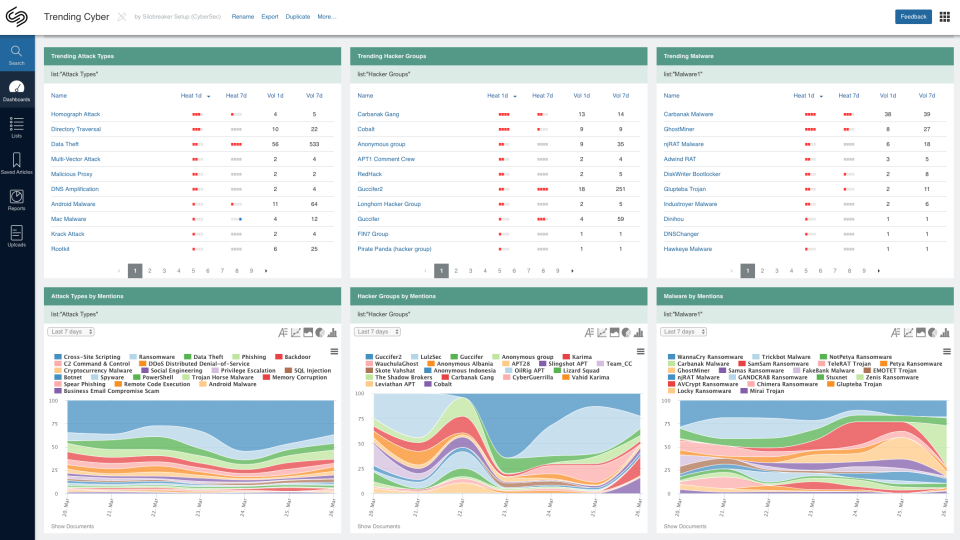Open Last 7 days dropdown in Malware chart

coord(683,332)
